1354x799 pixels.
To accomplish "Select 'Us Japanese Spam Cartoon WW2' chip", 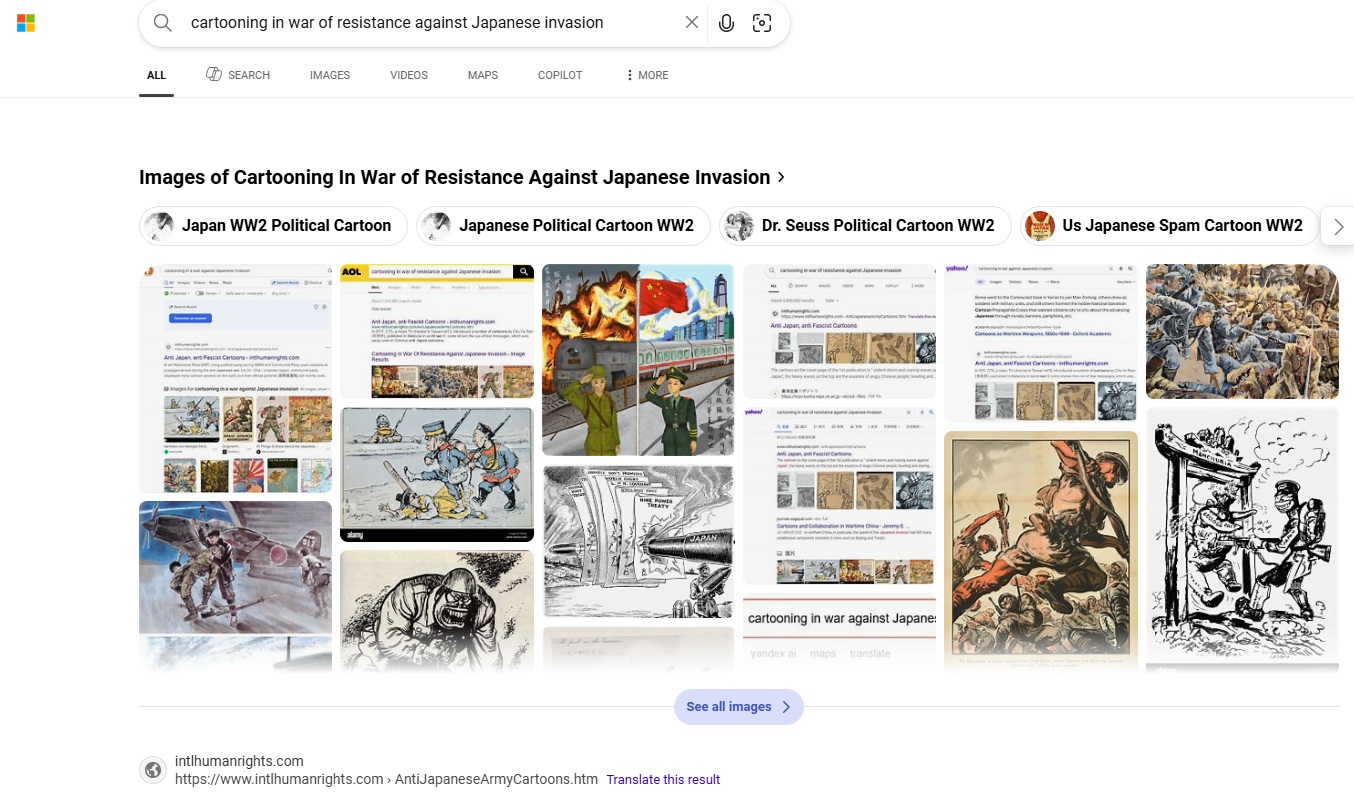I will 1169,226.
